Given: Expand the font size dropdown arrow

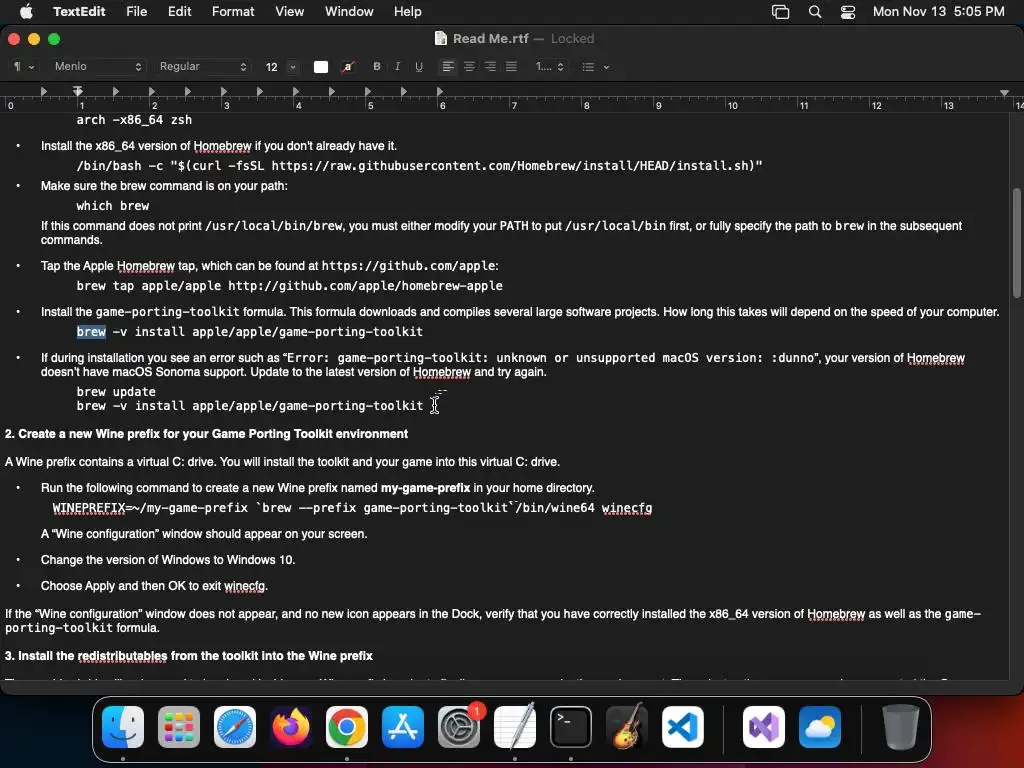Looking at the screenshot, I should point(293,67).
